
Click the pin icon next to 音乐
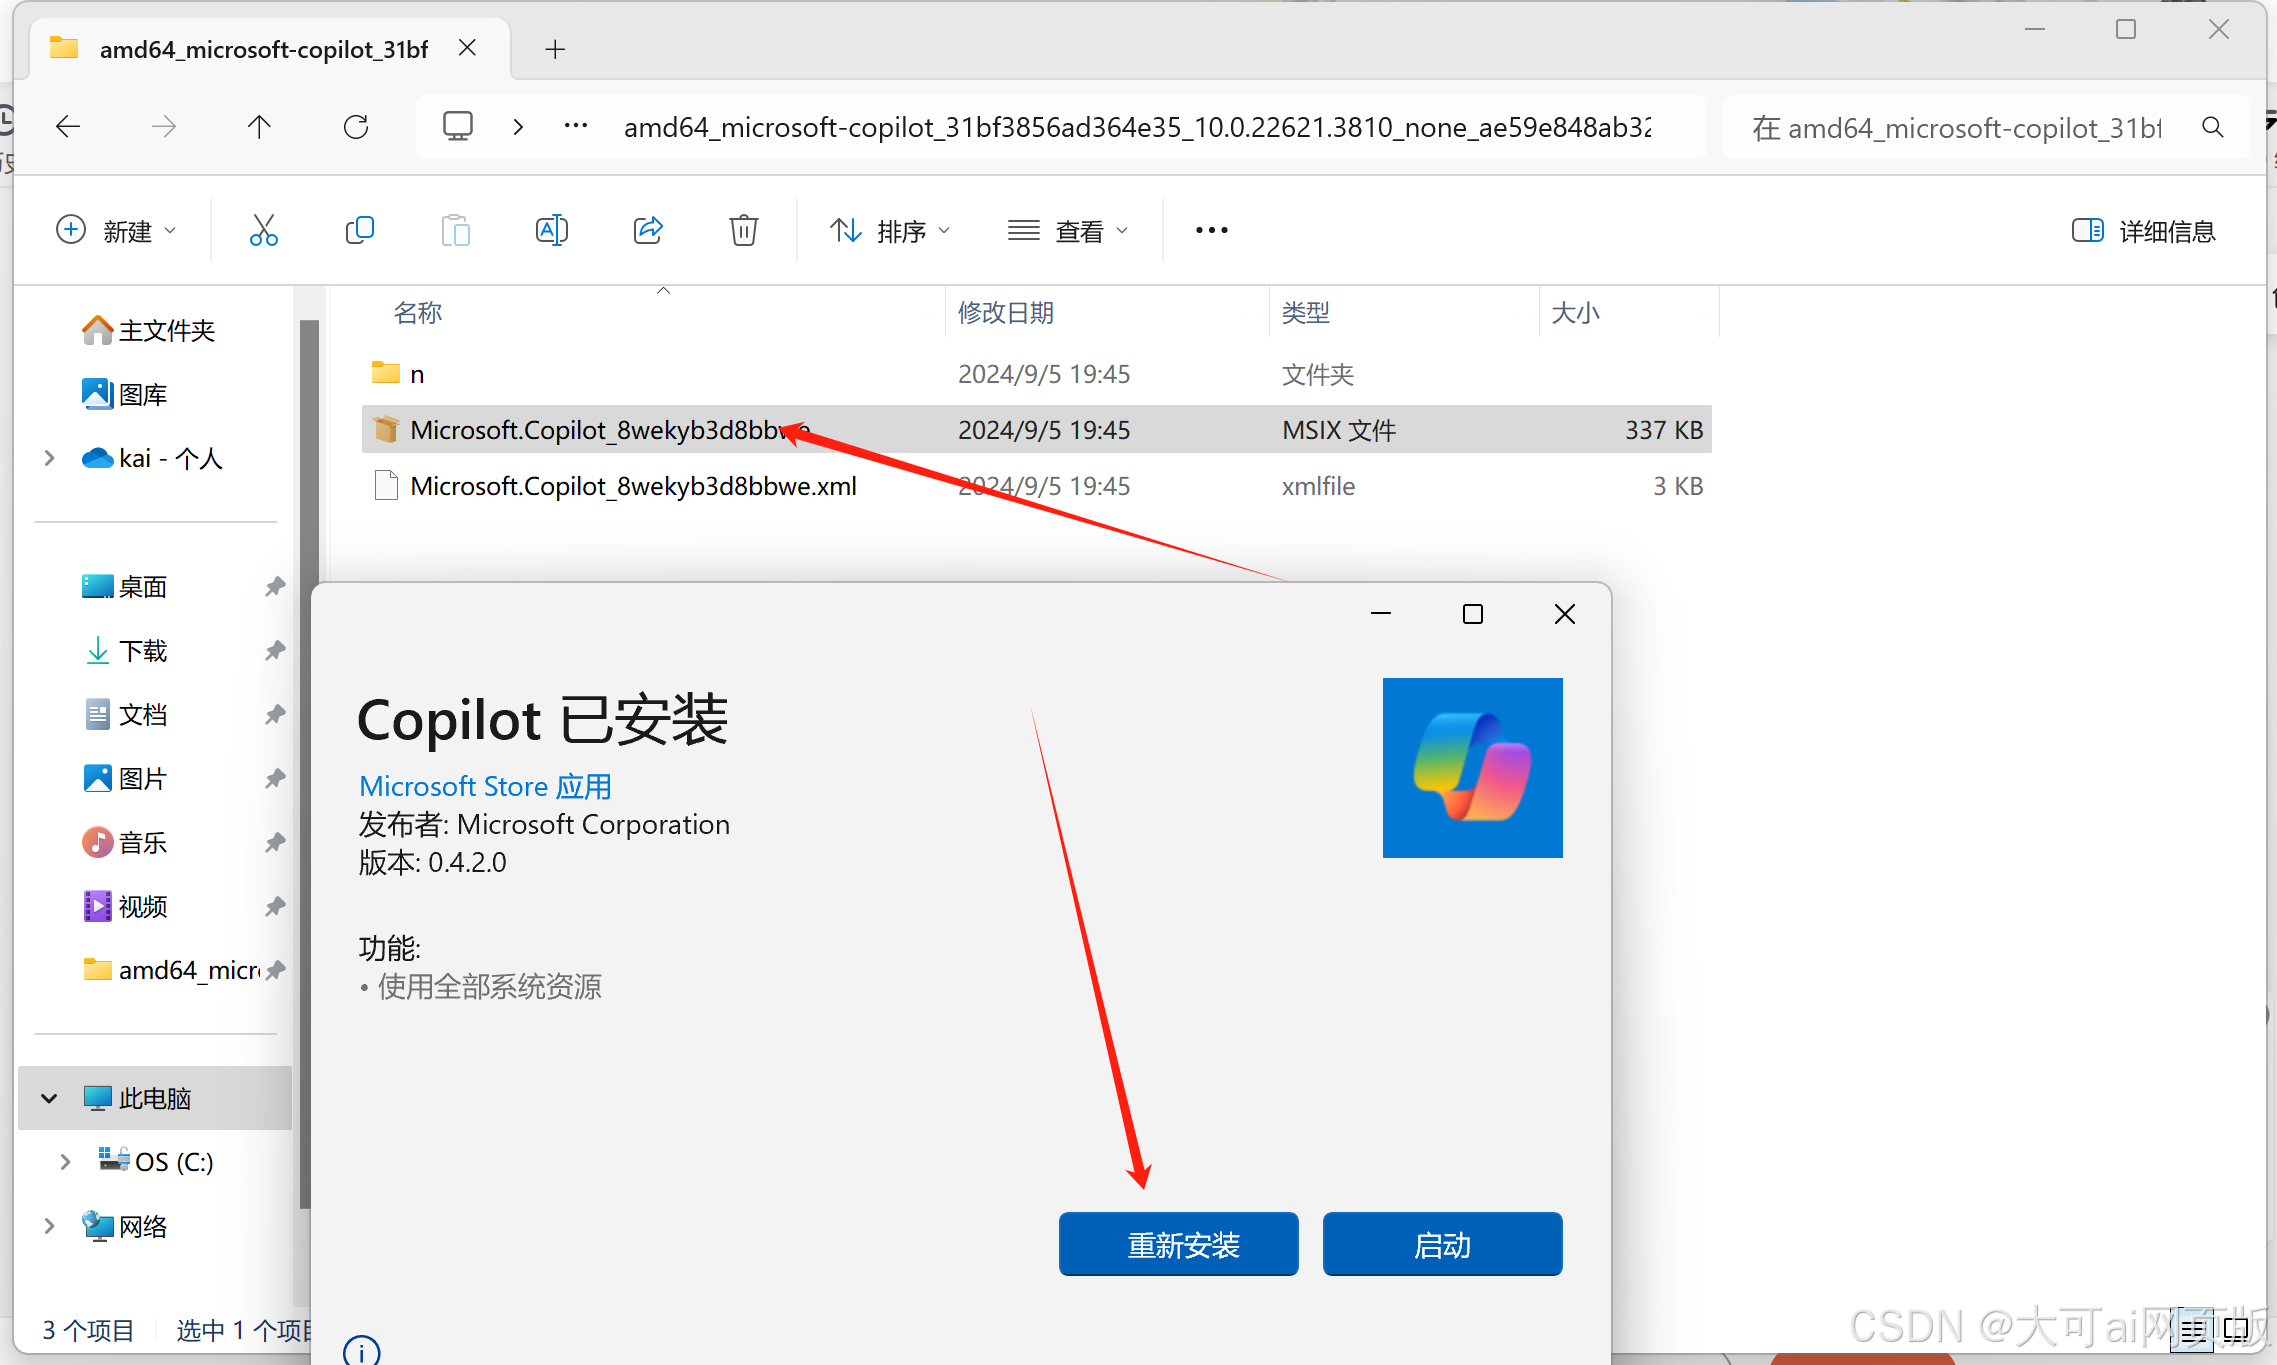275,843
